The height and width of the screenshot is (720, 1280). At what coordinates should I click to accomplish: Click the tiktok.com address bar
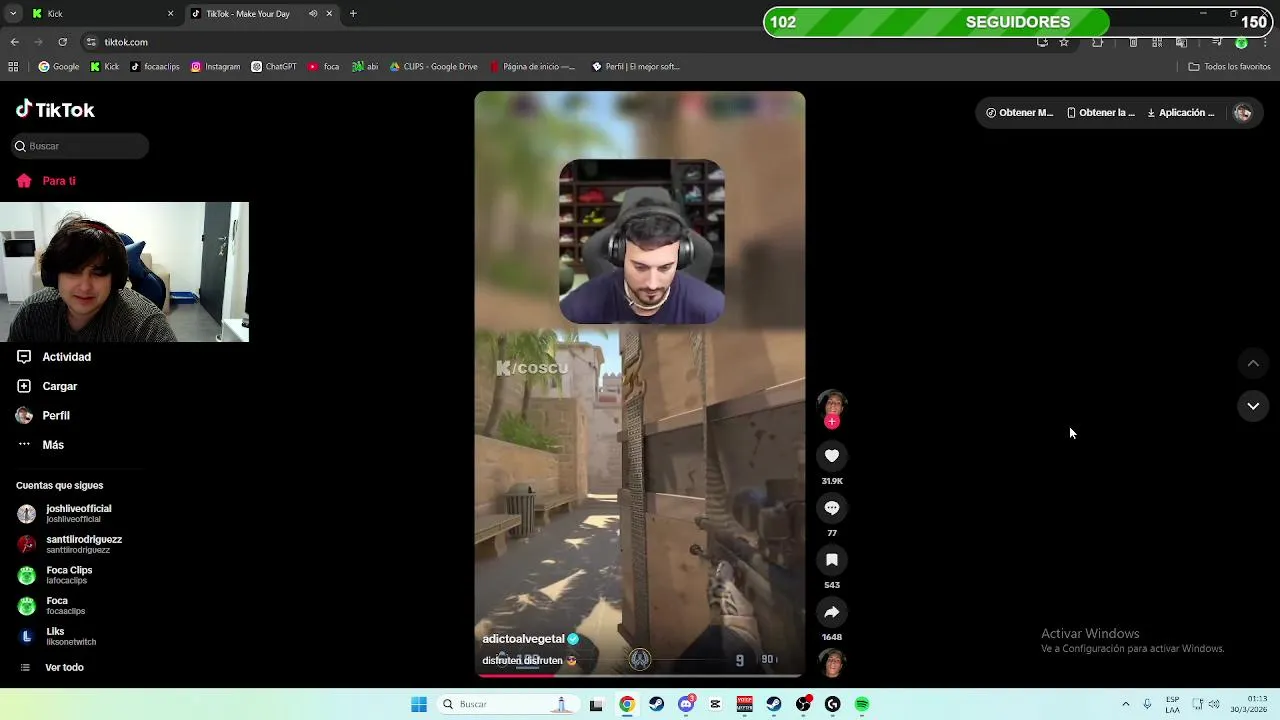click(560, 42)
